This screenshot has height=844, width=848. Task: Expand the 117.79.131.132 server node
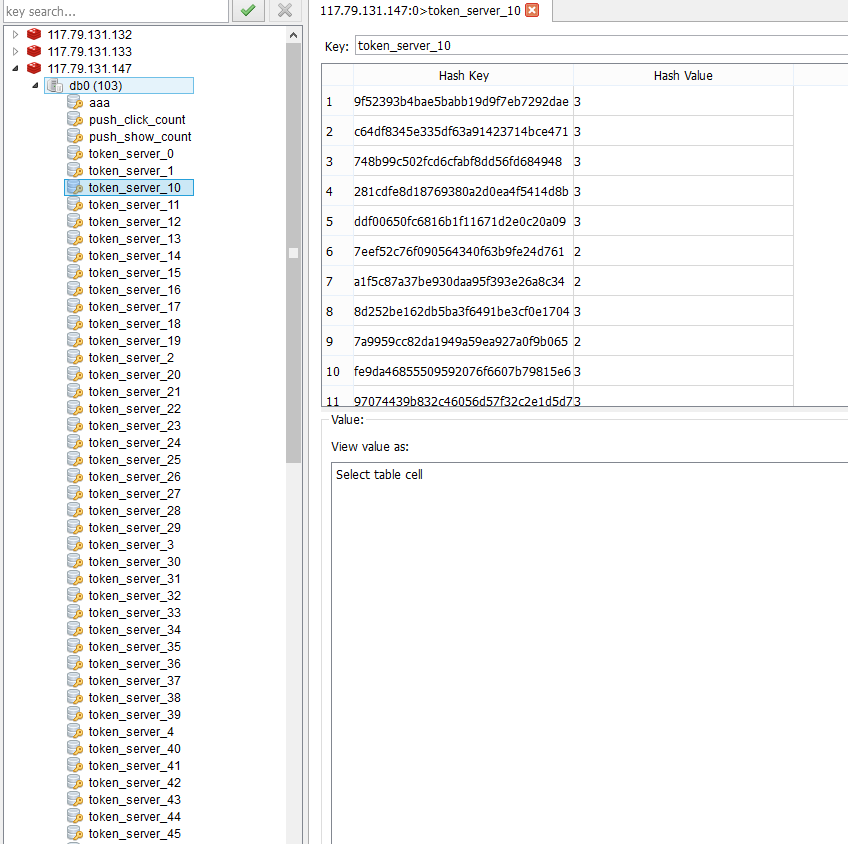tap(15, 35)
